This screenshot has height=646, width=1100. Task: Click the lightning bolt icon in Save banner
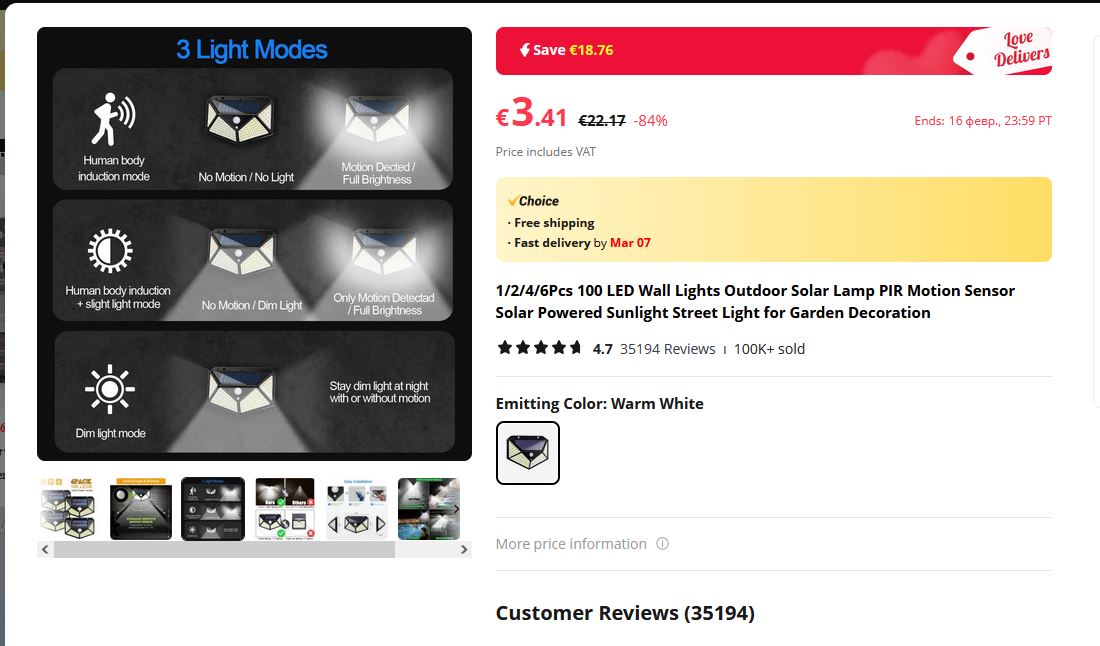[525, 50]
